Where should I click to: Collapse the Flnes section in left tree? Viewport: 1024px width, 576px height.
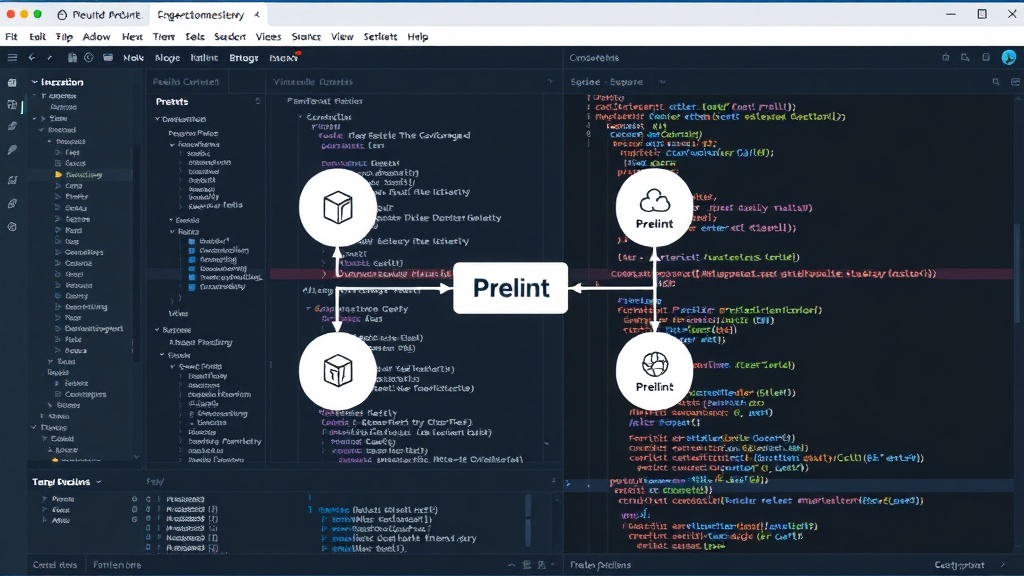tap(35, 427)
